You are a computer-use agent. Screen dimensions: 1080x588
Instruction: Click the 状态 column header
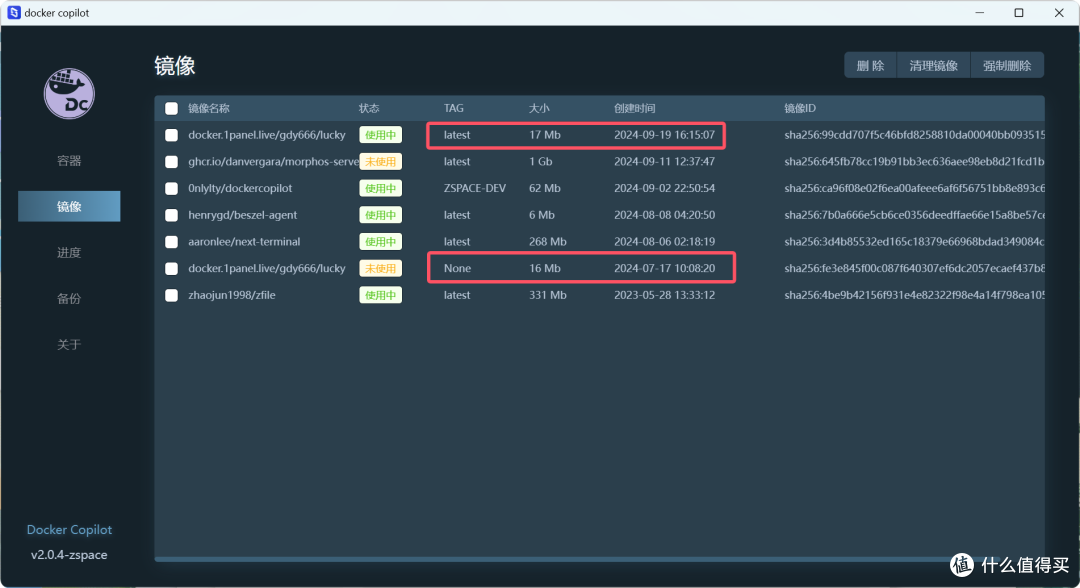coord(369,108)
